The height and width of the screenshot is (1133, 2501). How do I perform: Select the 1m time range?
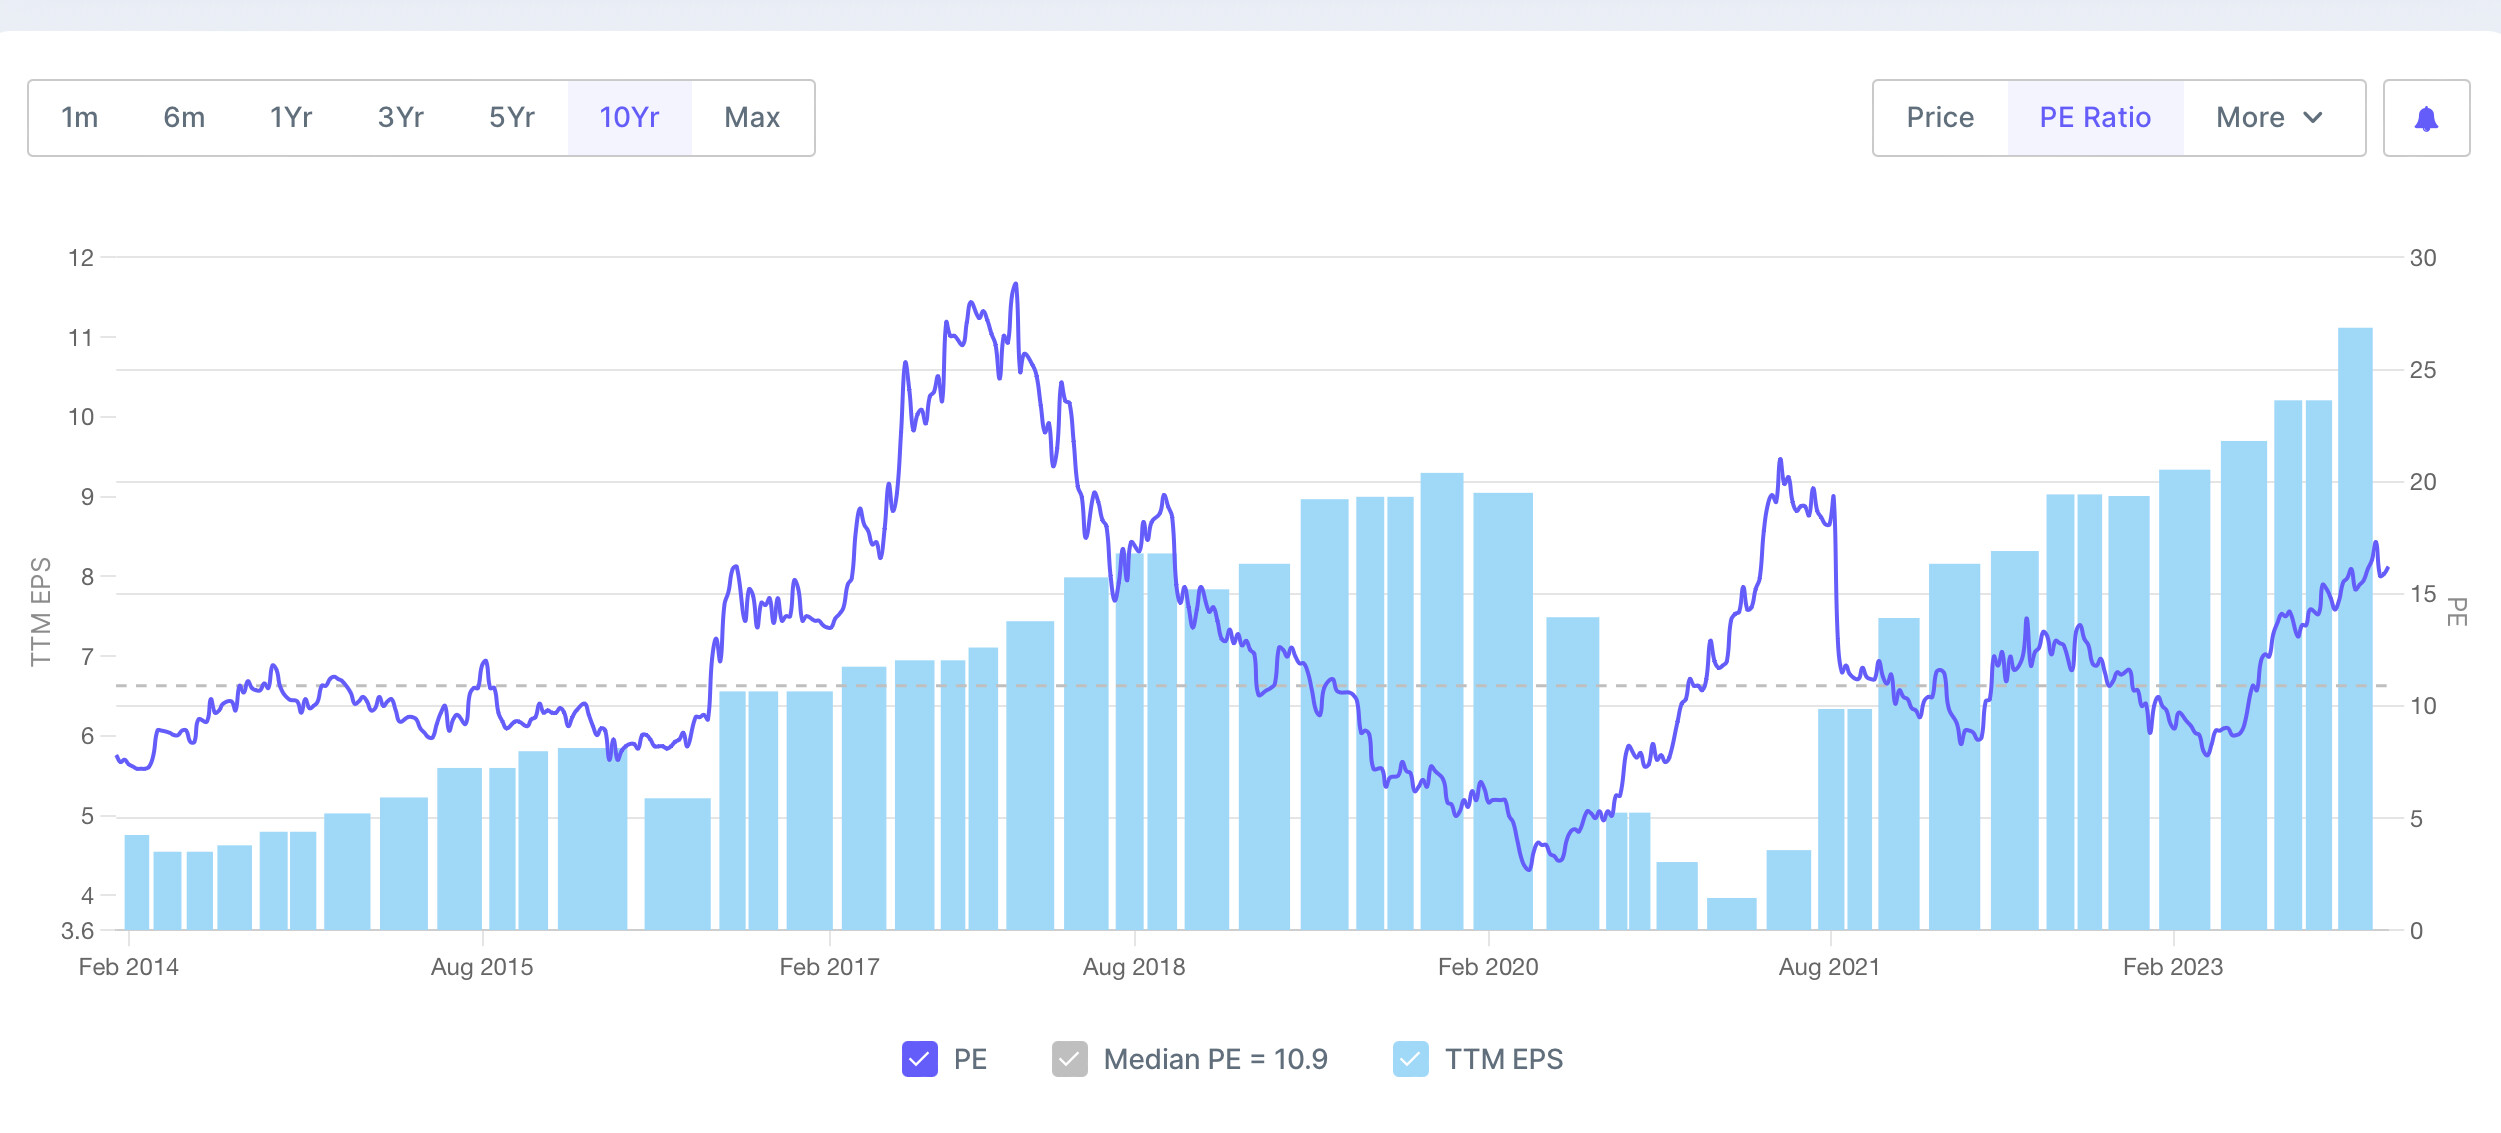[80, 118]
